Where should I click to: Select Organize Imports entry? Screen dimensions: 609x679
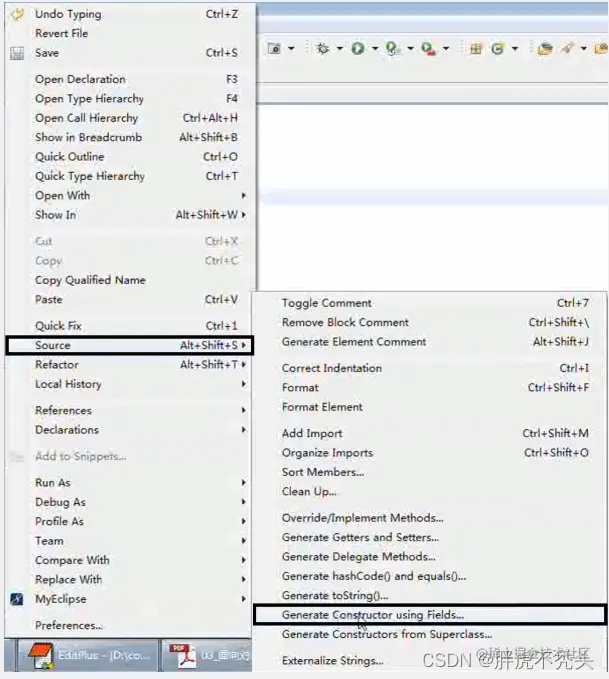tap(430, 453)
